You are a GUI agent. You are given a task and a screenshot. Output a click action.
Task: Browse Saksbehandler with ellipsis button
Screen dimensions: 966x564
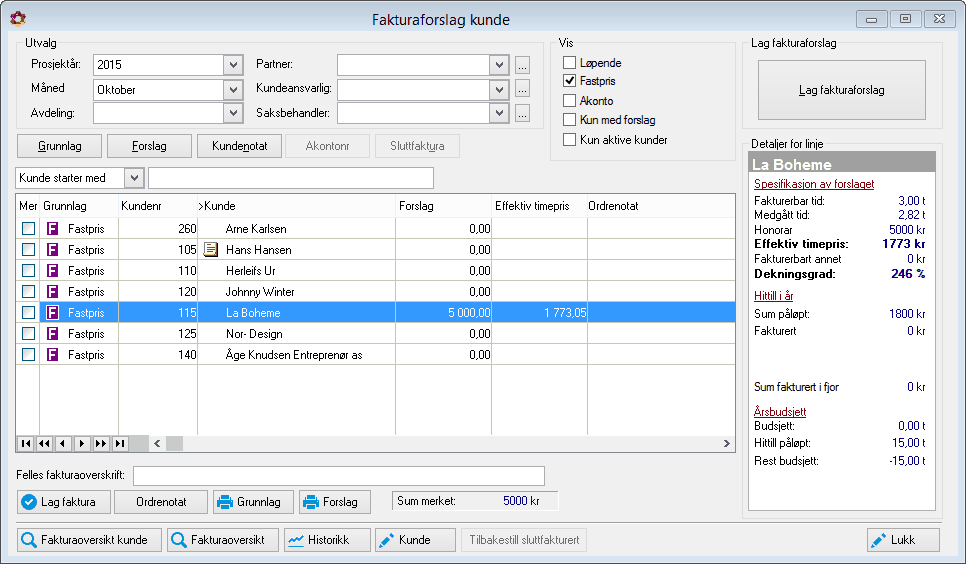522,113
